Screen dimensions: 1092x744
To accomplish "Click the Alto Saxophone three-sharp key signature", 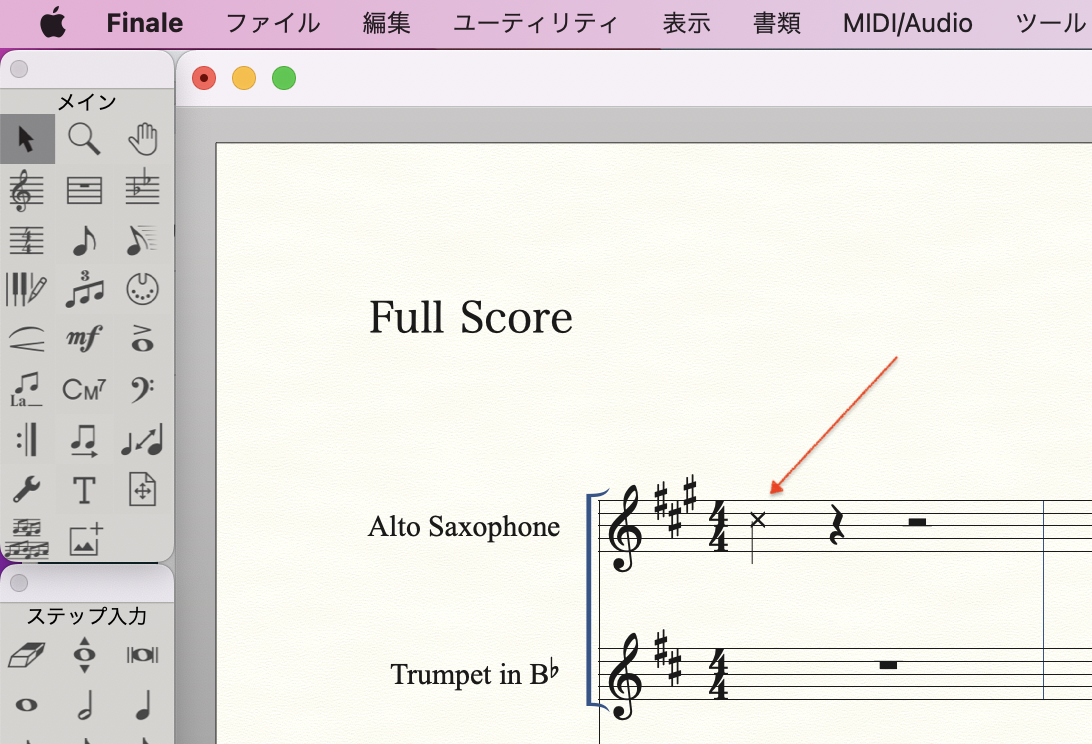I will (x=676, y=506).
